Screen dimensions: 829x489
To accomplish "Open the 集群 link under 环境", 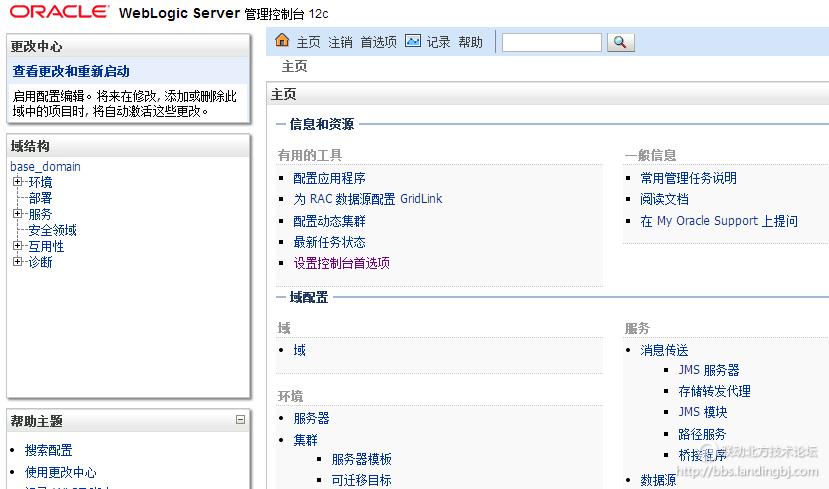I will 306,440.
